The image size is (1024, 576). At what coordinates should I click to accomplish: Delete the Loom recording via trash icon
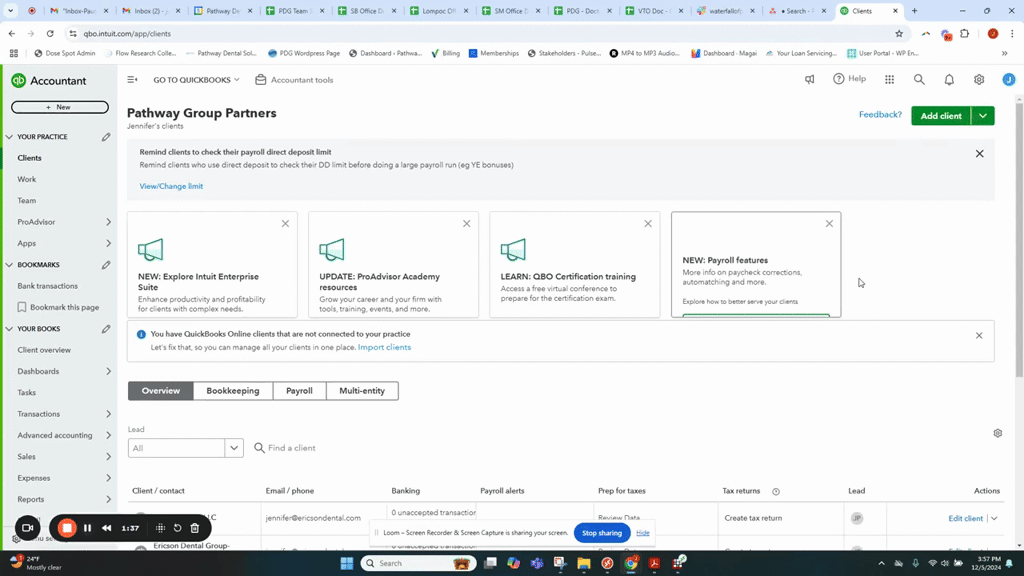click(x=195, y=528)
